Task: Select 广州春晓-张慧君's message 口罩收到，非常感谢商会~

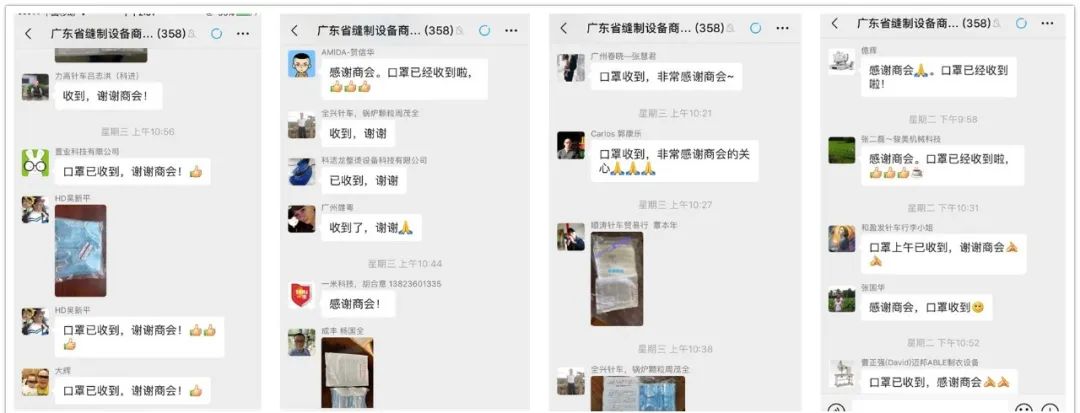Action: (x=666, y=76)
